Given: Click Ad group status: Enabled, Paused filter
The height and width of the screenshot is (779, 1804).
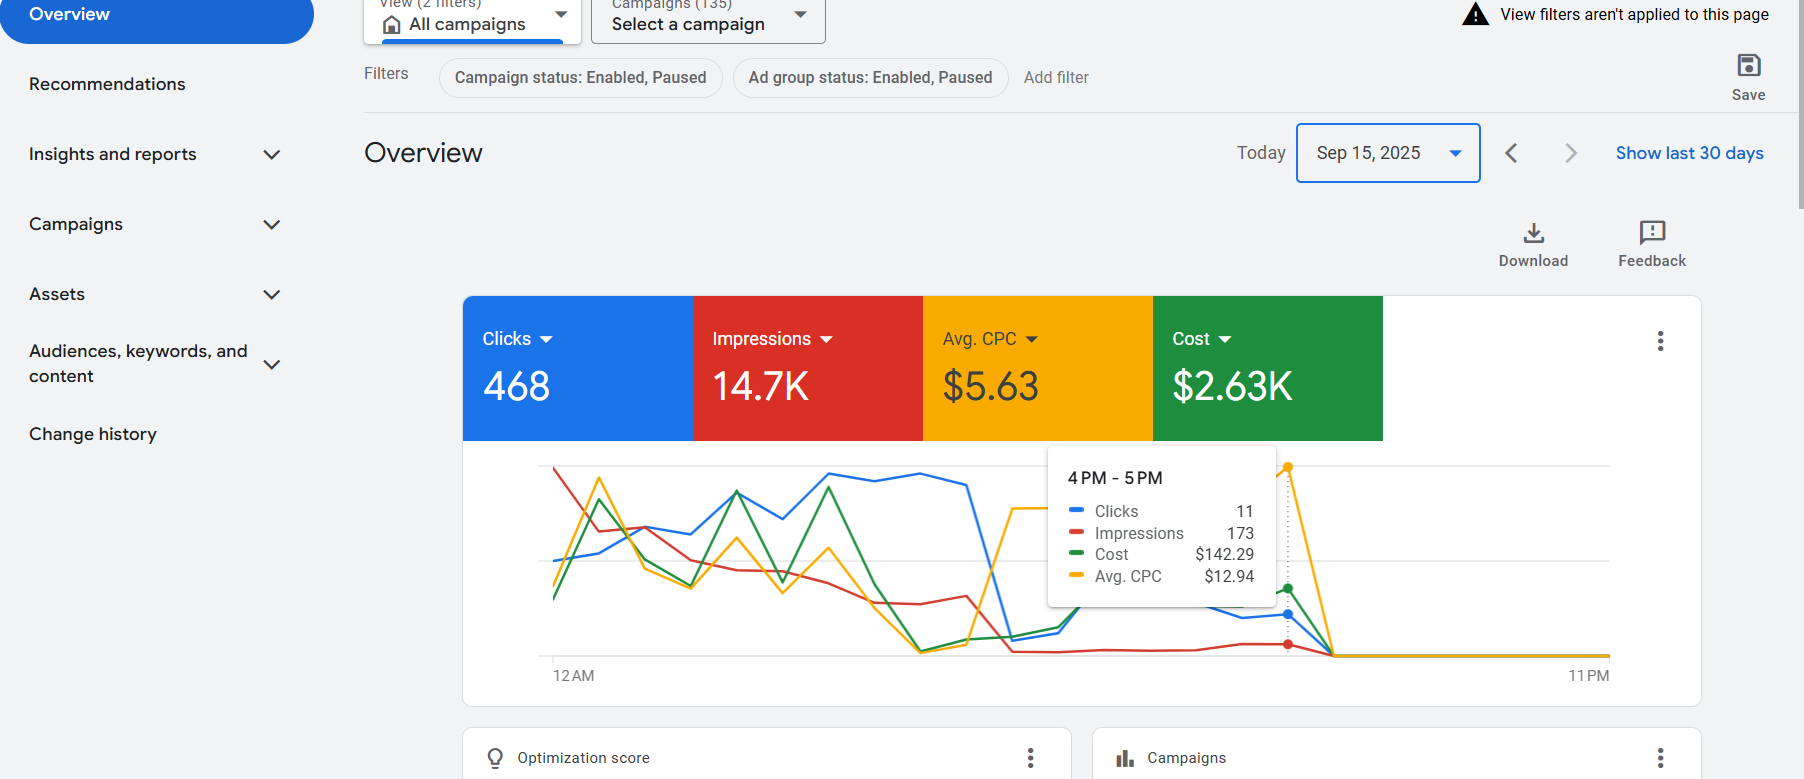Looking at the screenshot, I should (x=871, y=78).
